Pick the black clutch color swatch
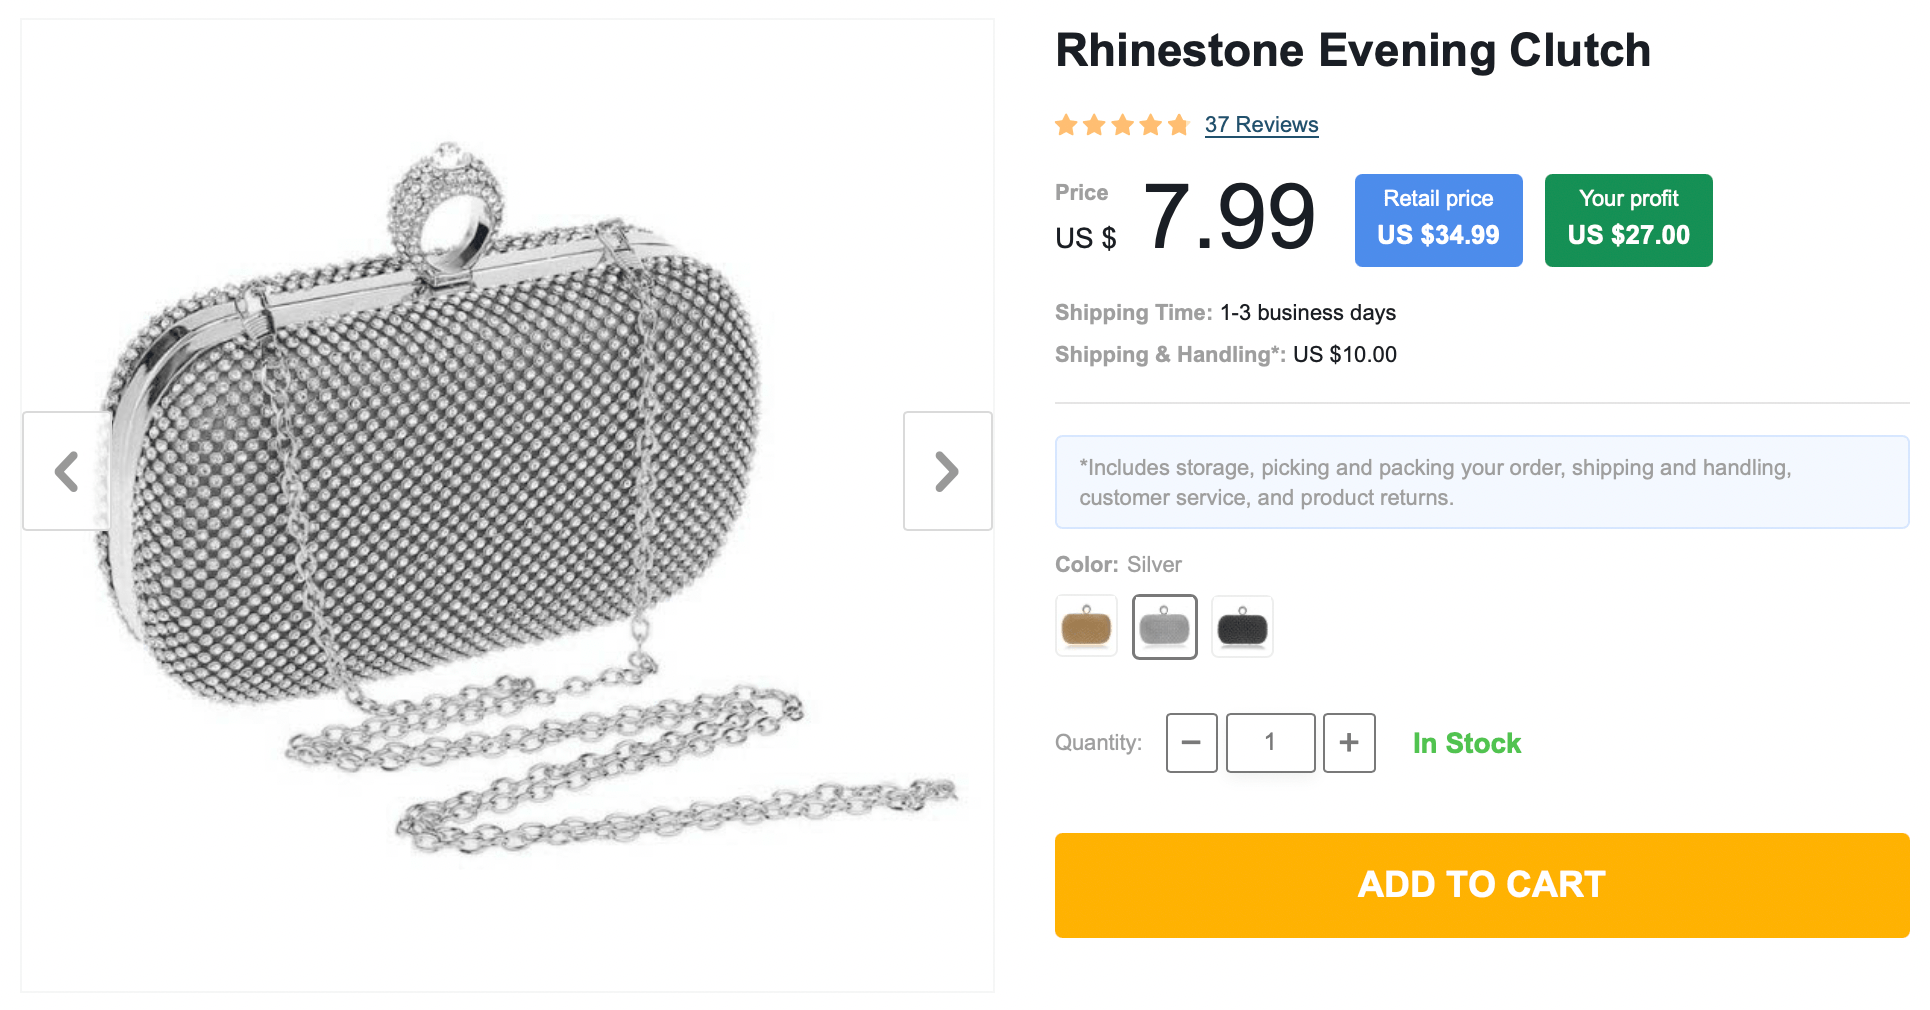The height and width of the screenshot is (1010, 1930). [x=1242, y=627]
